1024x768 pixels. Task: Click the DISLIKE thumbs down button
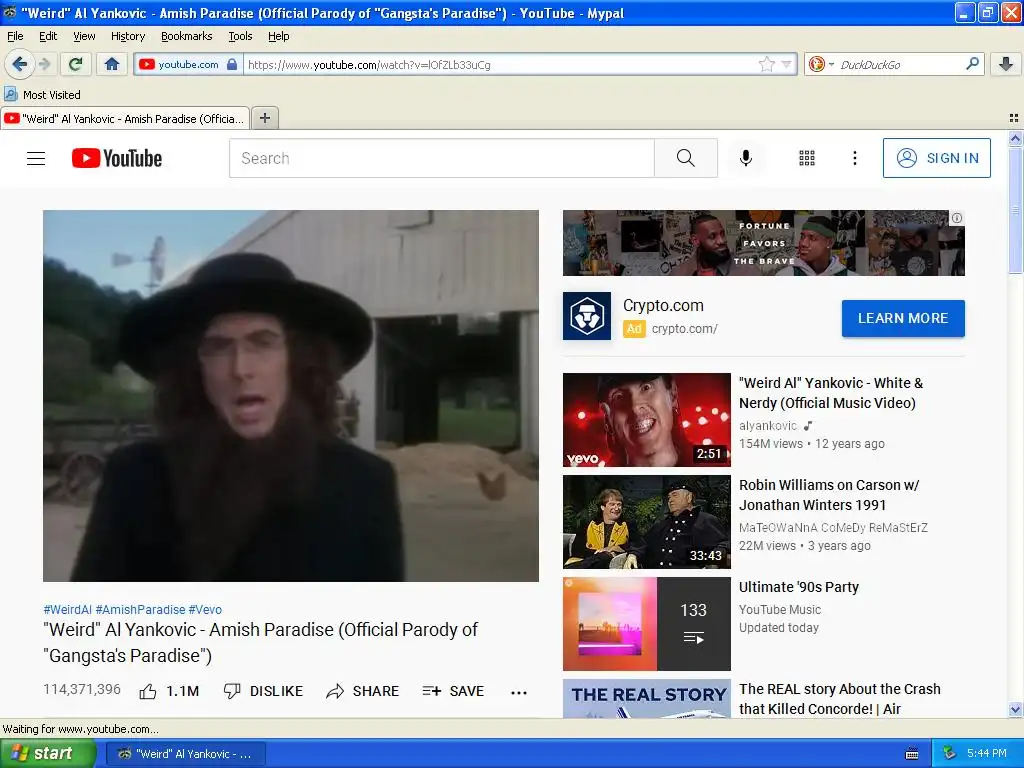pos(263,691)
